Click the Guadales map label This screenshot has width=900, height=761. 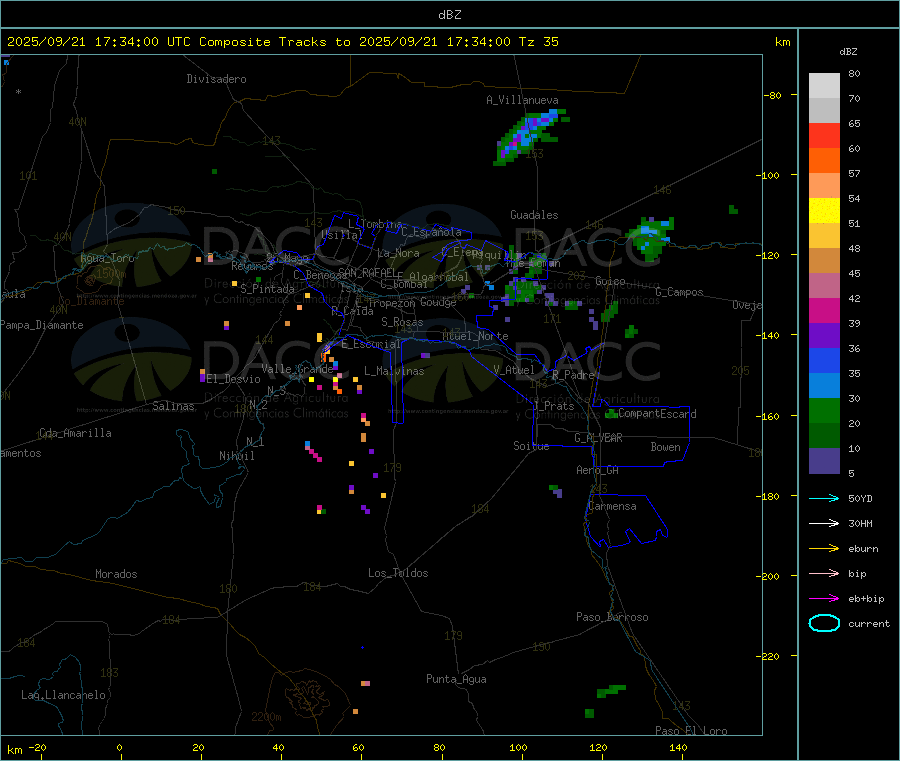point(534,215)
